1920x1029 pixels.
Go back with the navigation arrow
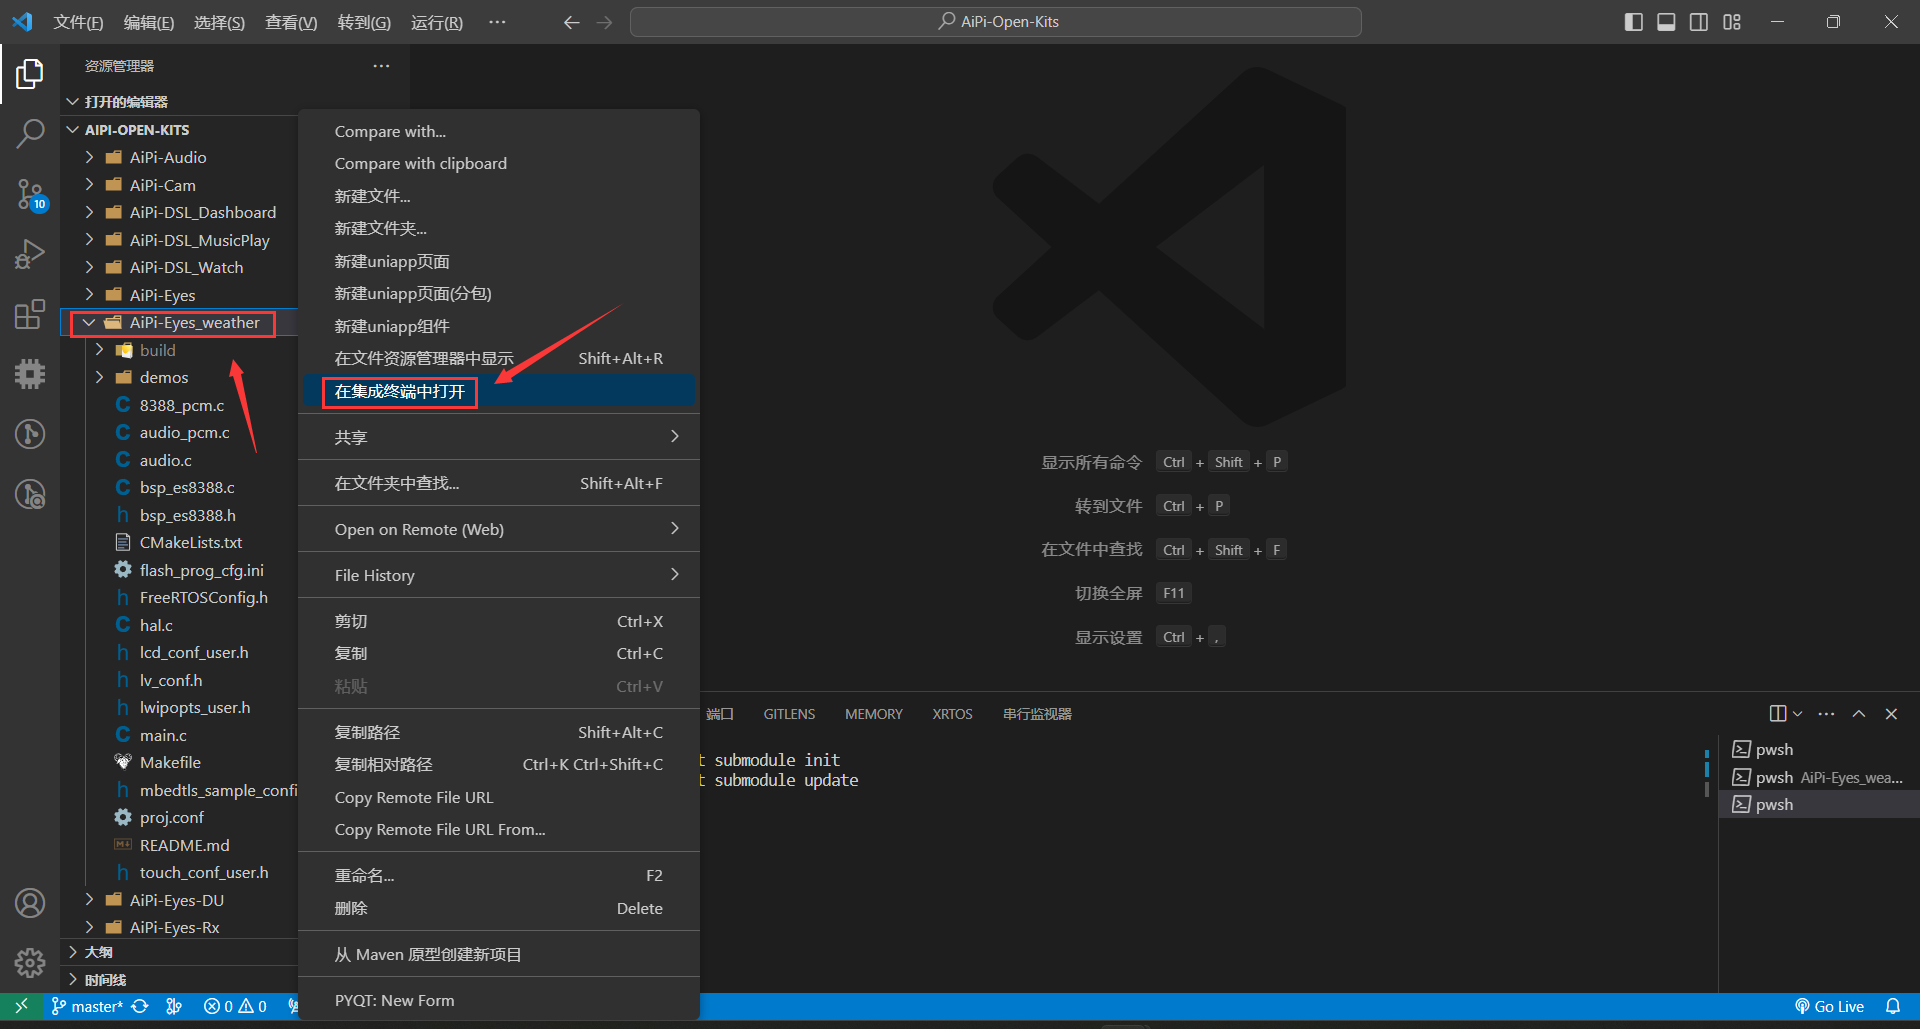coord(571,22)
